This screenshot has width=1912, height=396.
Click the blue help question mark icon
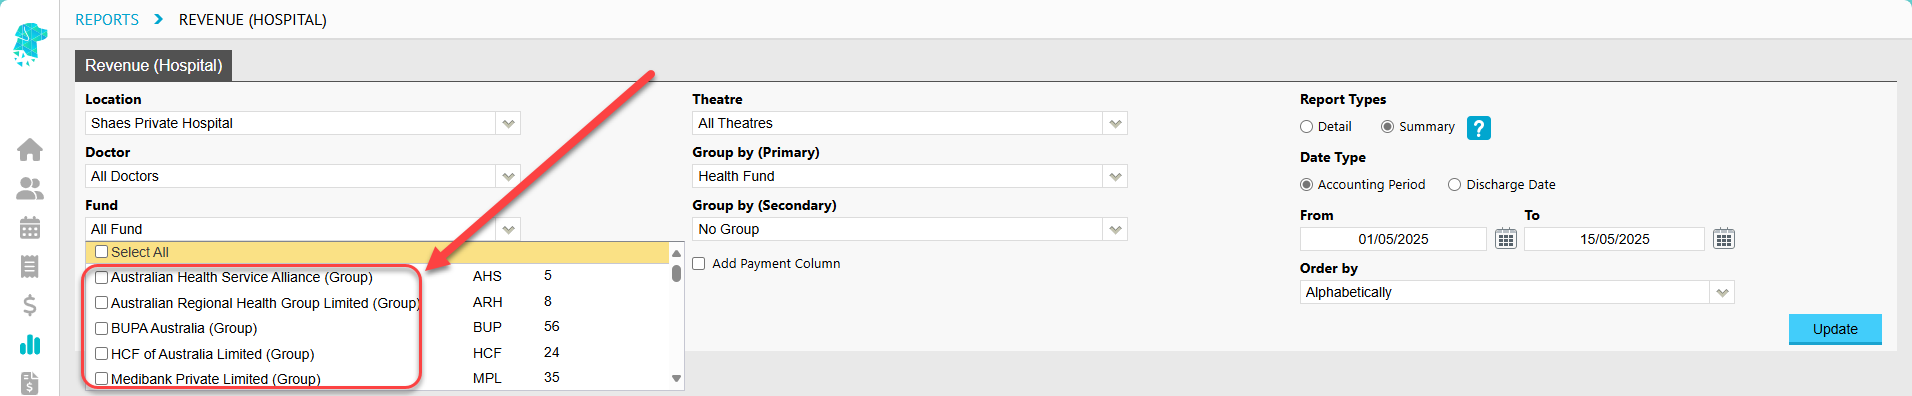[1479, 128]
